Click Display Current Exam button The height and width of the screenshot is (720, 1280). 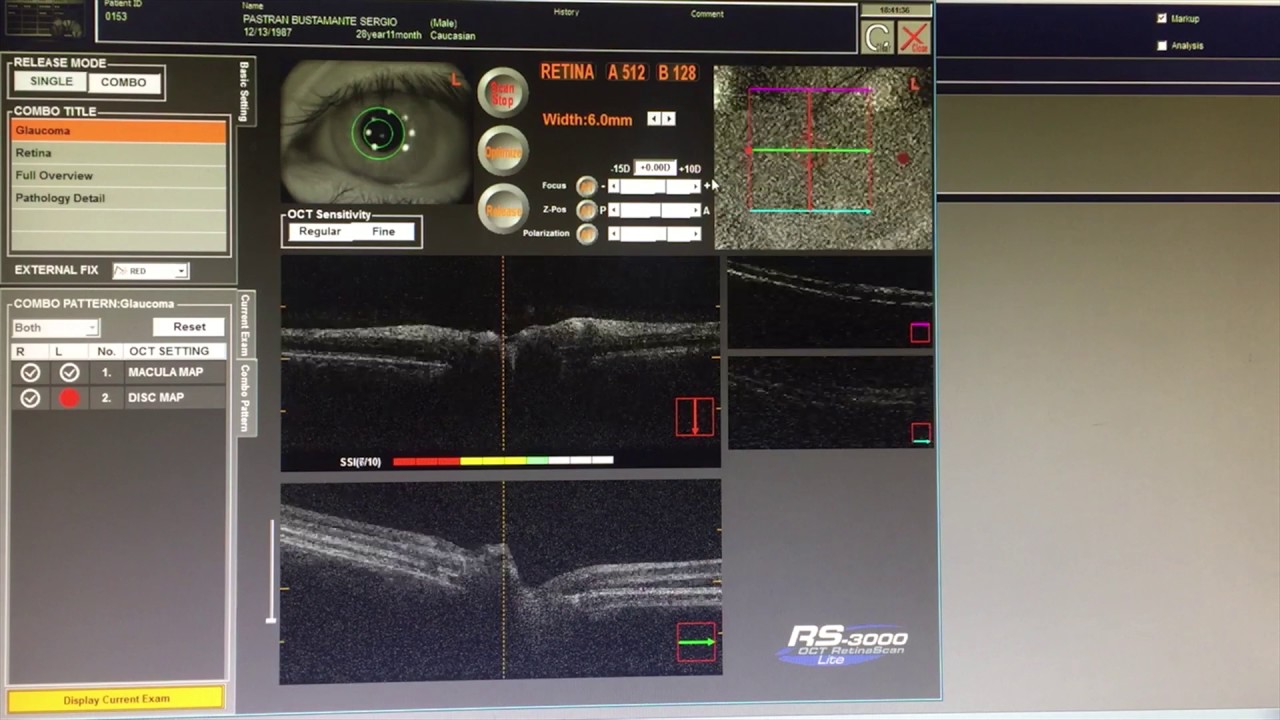(x=116, y=699)
